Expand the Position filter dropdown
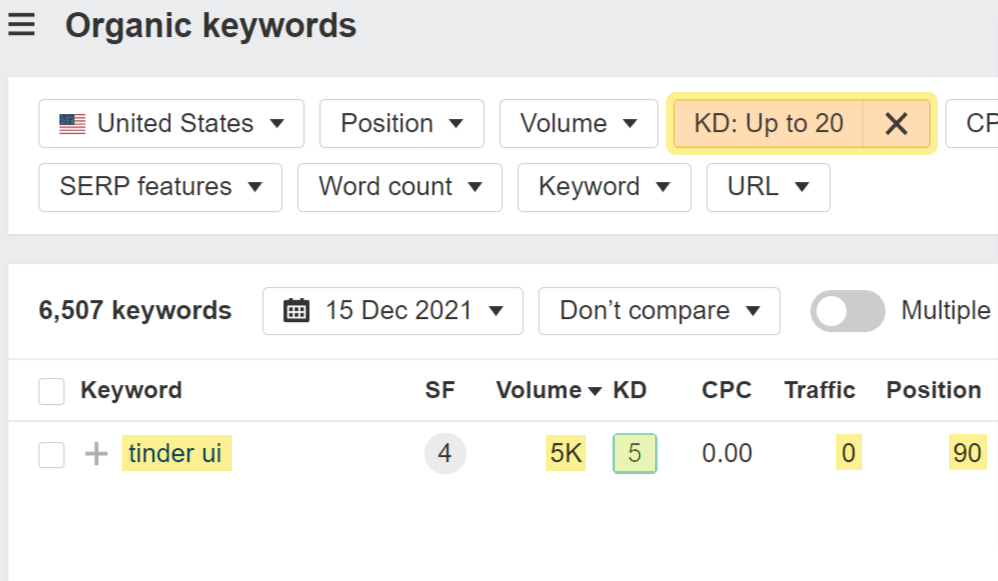The image size is (998, 581). (x=401, y=124)
